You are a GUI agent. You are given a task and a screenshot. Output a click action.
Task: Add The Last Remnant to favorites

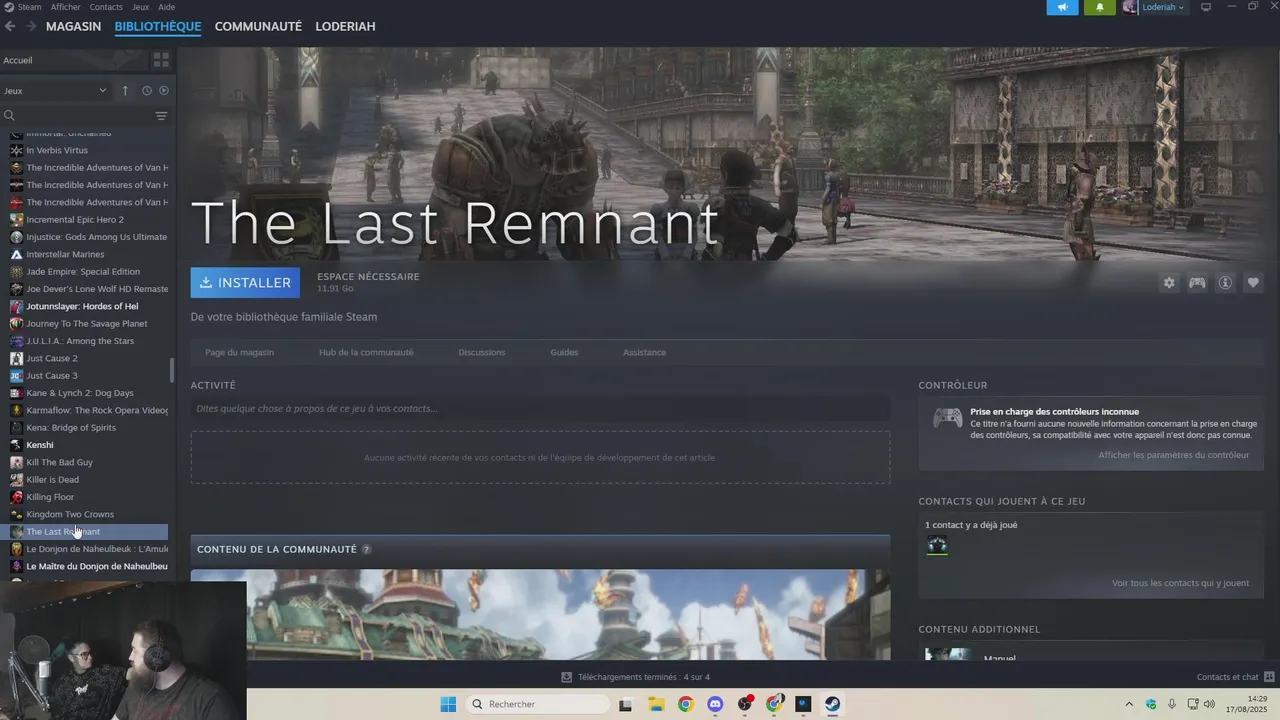(x=1253, y=283)
